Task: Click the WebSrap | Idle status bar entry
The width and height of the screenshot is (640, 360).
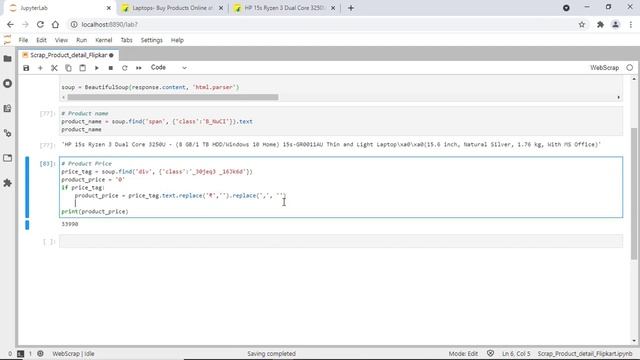Action: coord(73,354)
